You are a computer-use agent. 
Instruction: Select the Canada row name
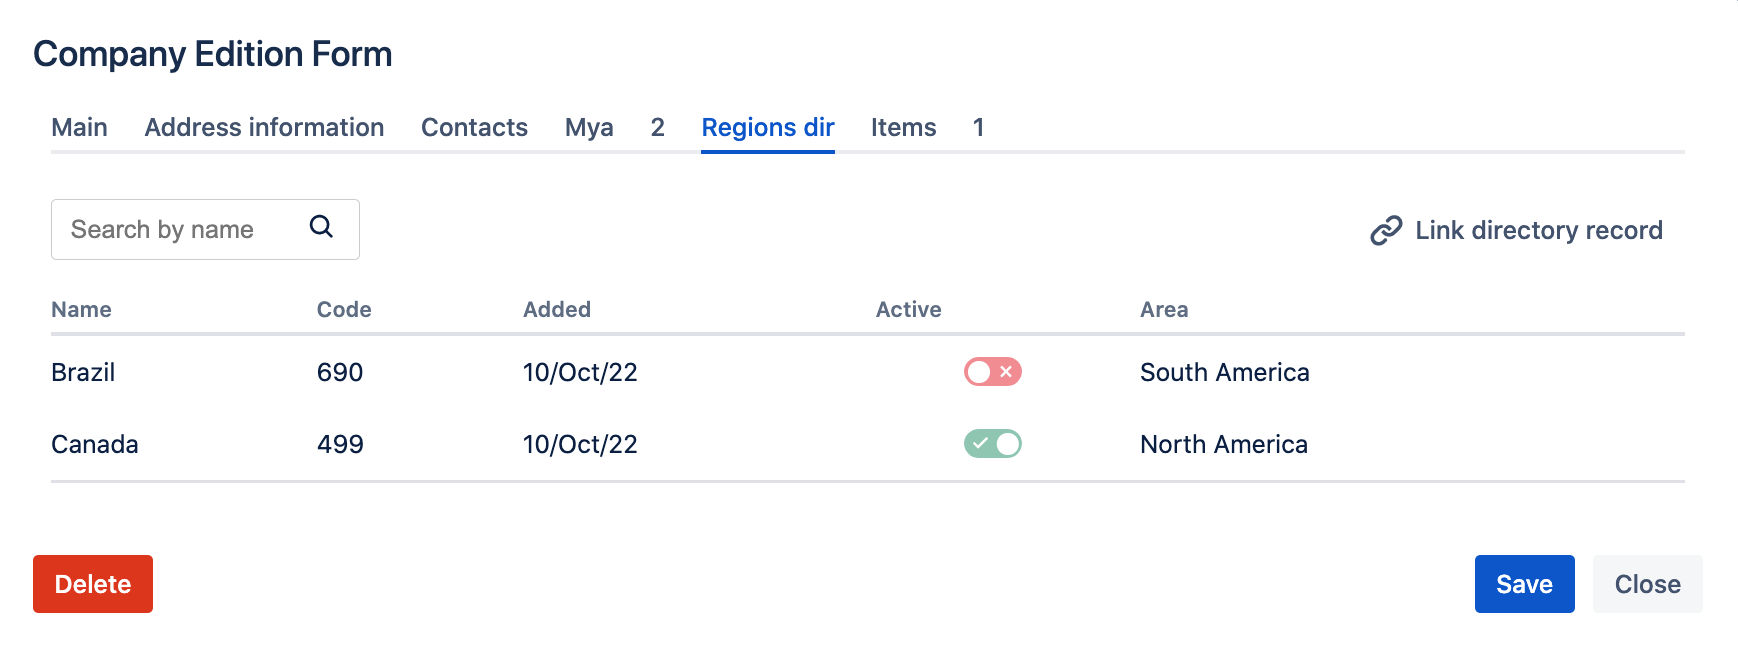(95, 445)
